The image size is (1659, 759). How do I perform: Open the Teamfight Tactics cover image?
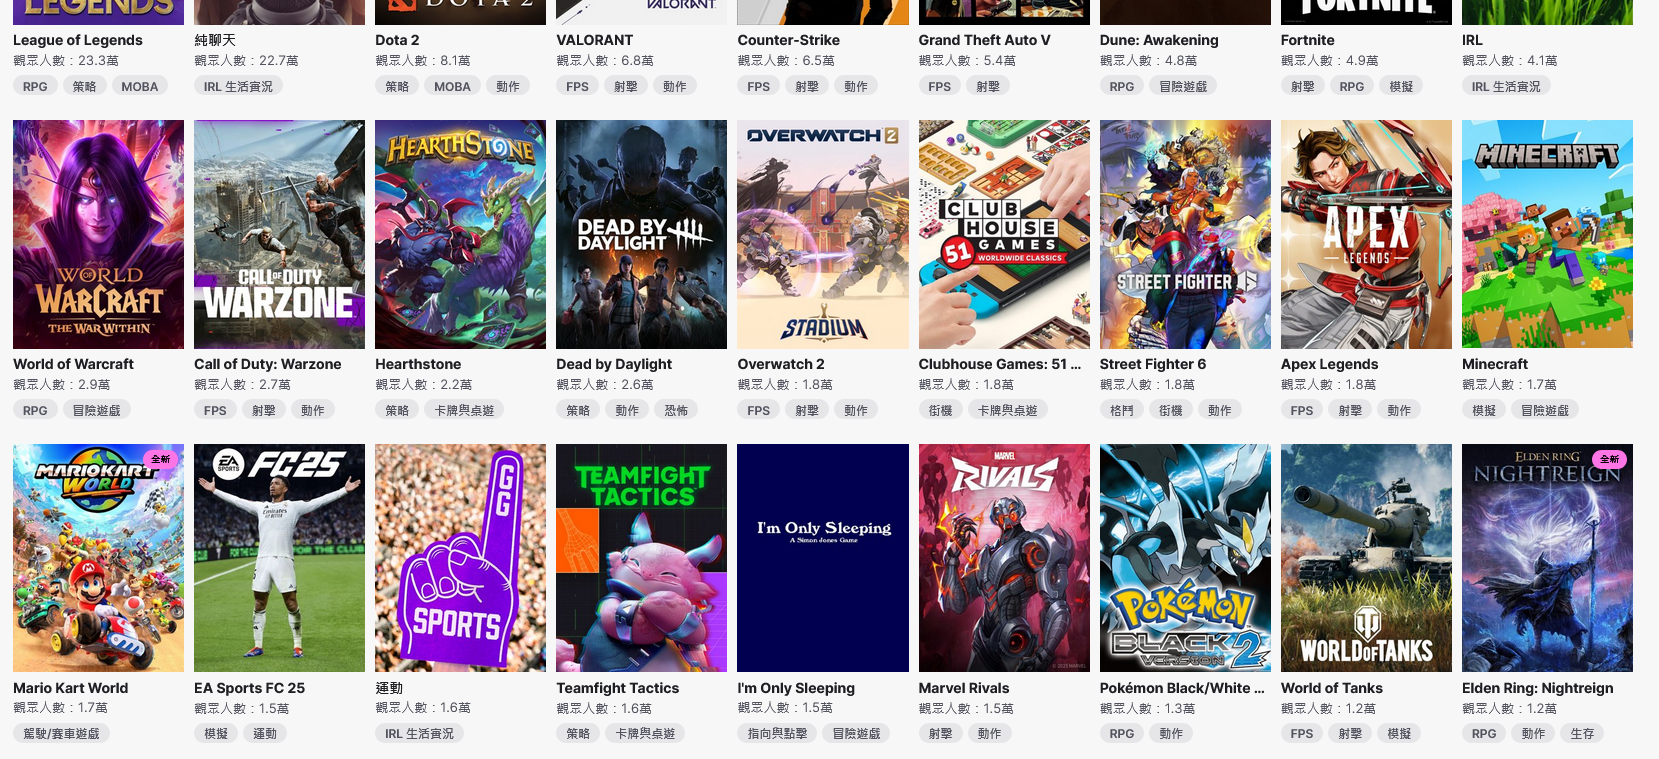[641, 558]
